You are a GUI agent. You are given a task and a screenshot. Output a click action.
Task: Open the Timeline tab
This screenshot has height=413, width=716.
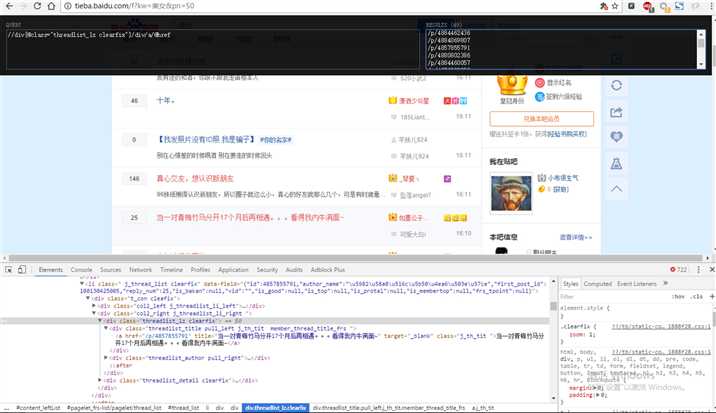(x=171, y=270)
